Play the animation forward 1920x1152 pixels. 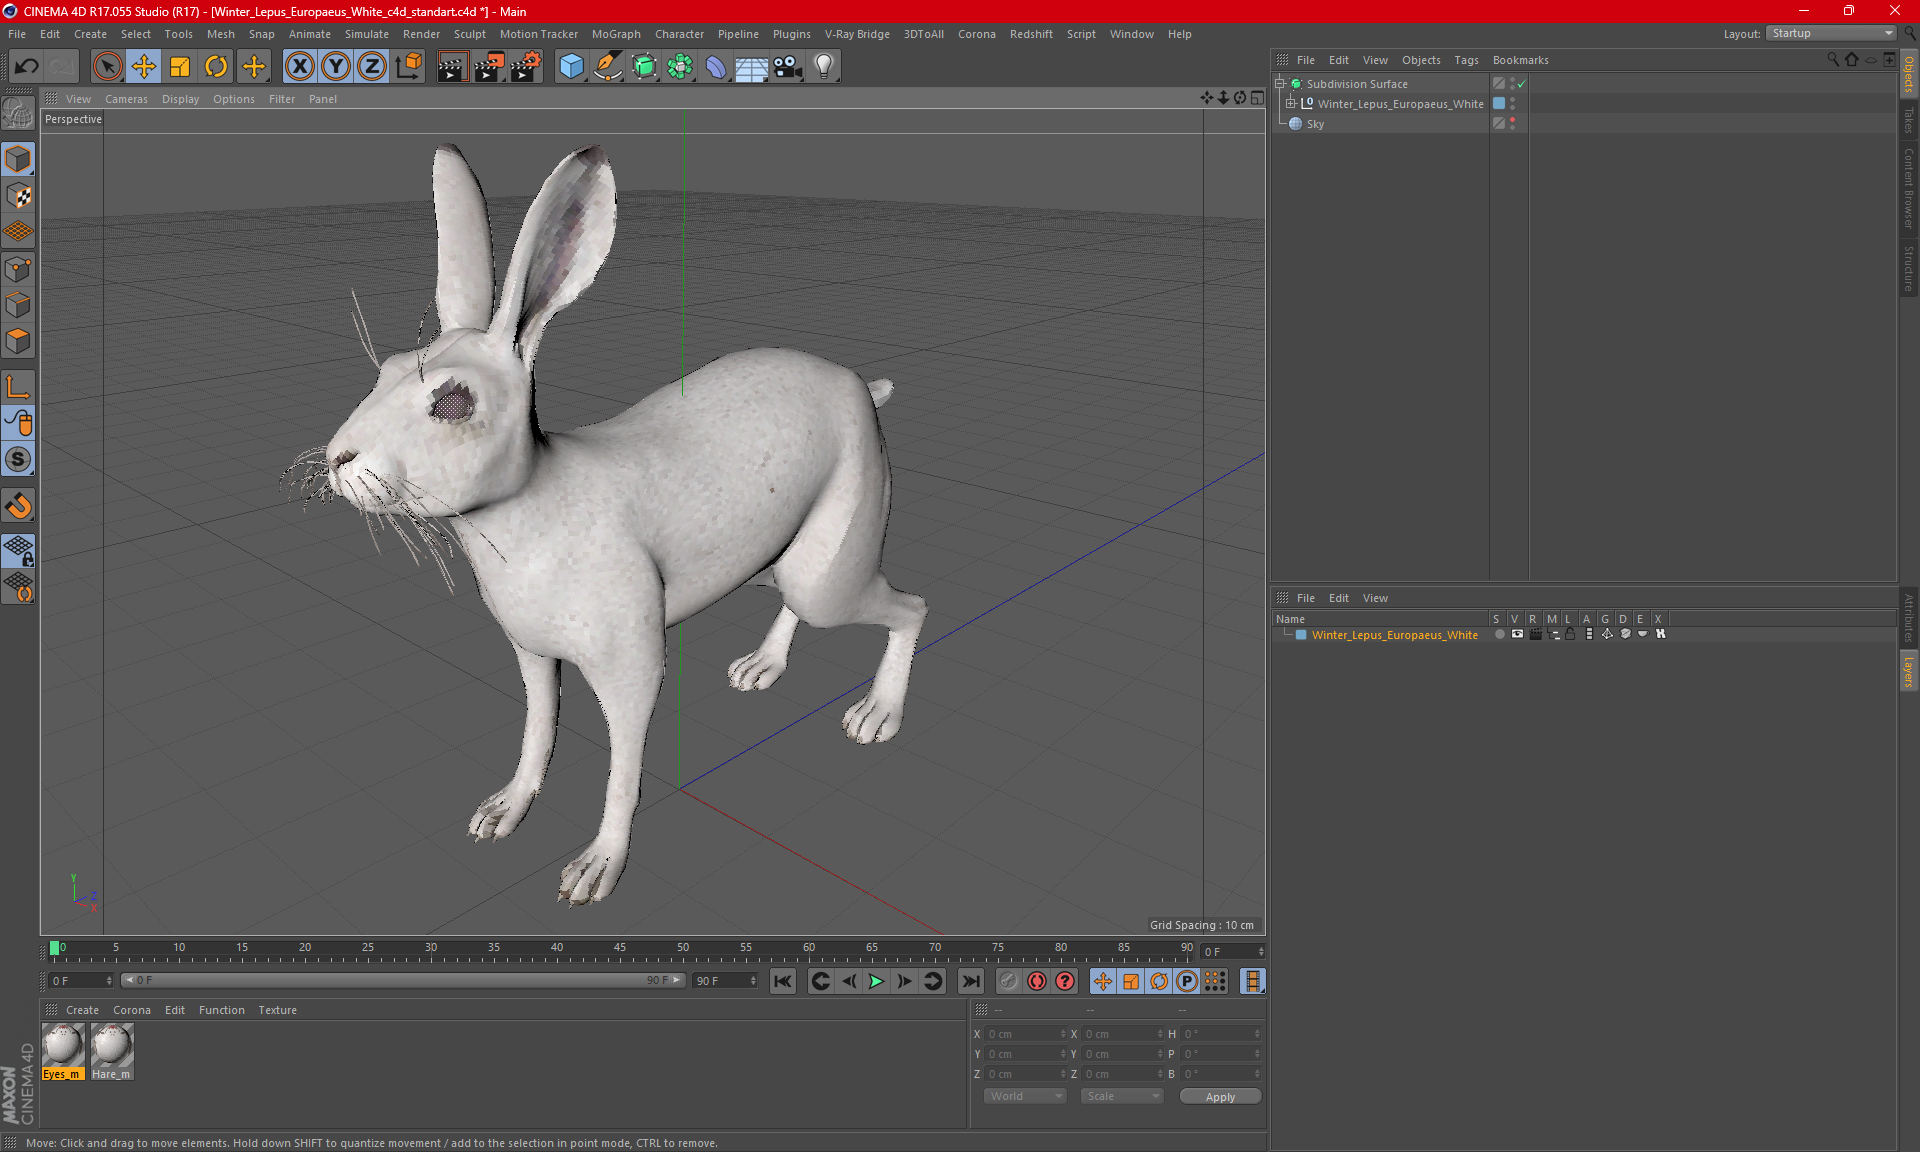tap(876, 981)
